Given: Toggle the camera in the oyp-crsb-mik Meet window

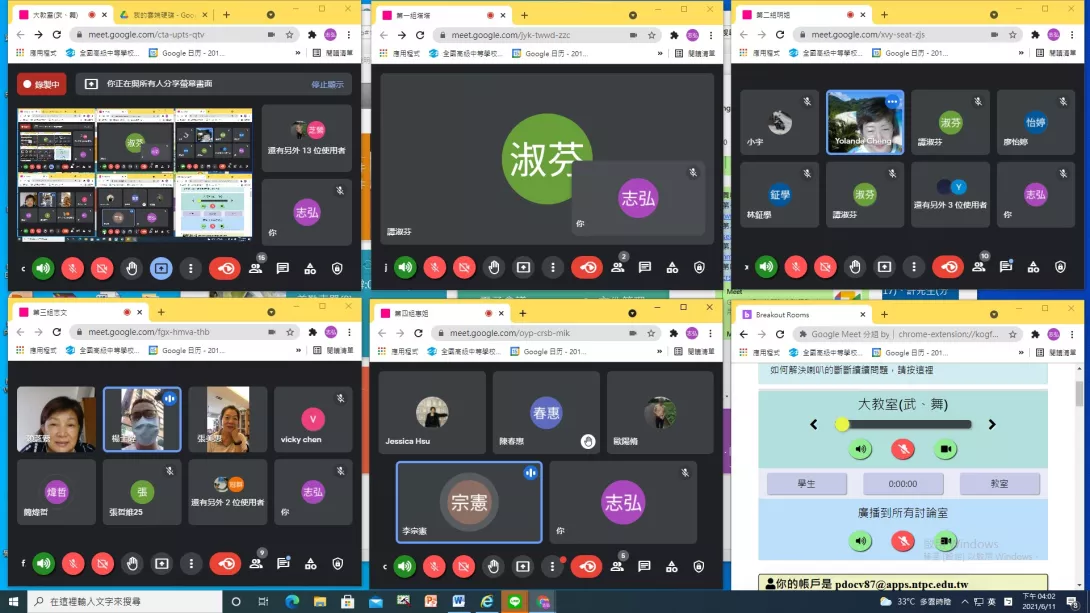Looking at the screenshot, I should pos(463,566).
